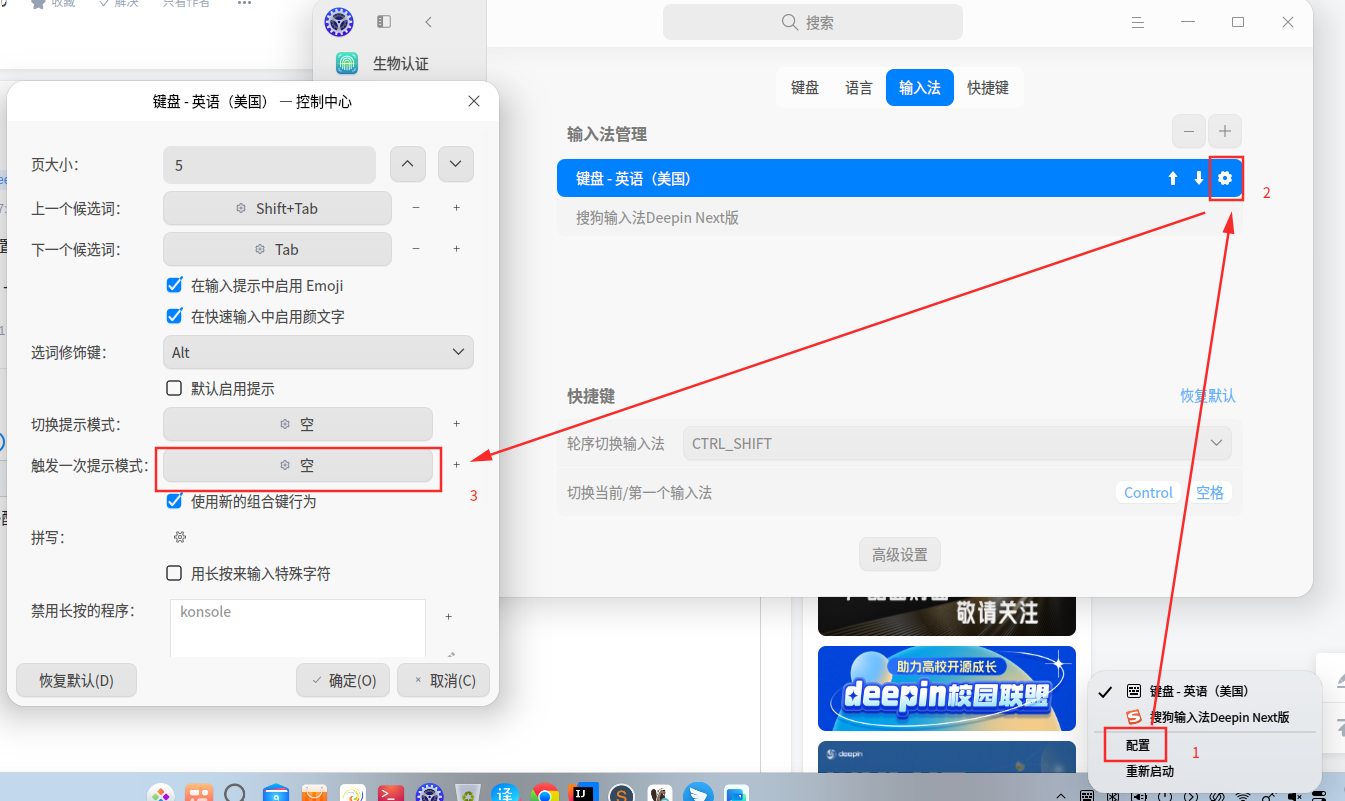The height and width of the screenshot is (801, 1345).
Task: Toggle the control center sidebar icon
Action: [384, 22]
